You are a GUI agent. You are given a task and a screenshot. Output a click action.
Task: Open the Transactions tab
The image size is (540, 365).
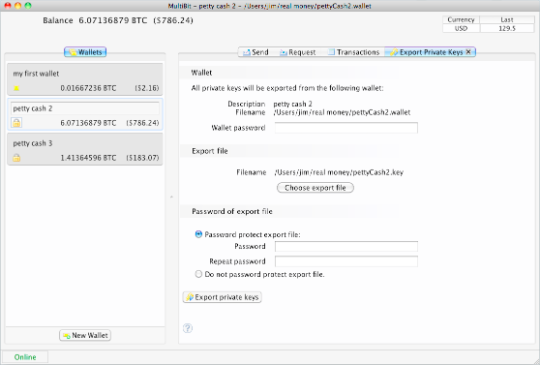pyautogui.click(x=354, y=52)
